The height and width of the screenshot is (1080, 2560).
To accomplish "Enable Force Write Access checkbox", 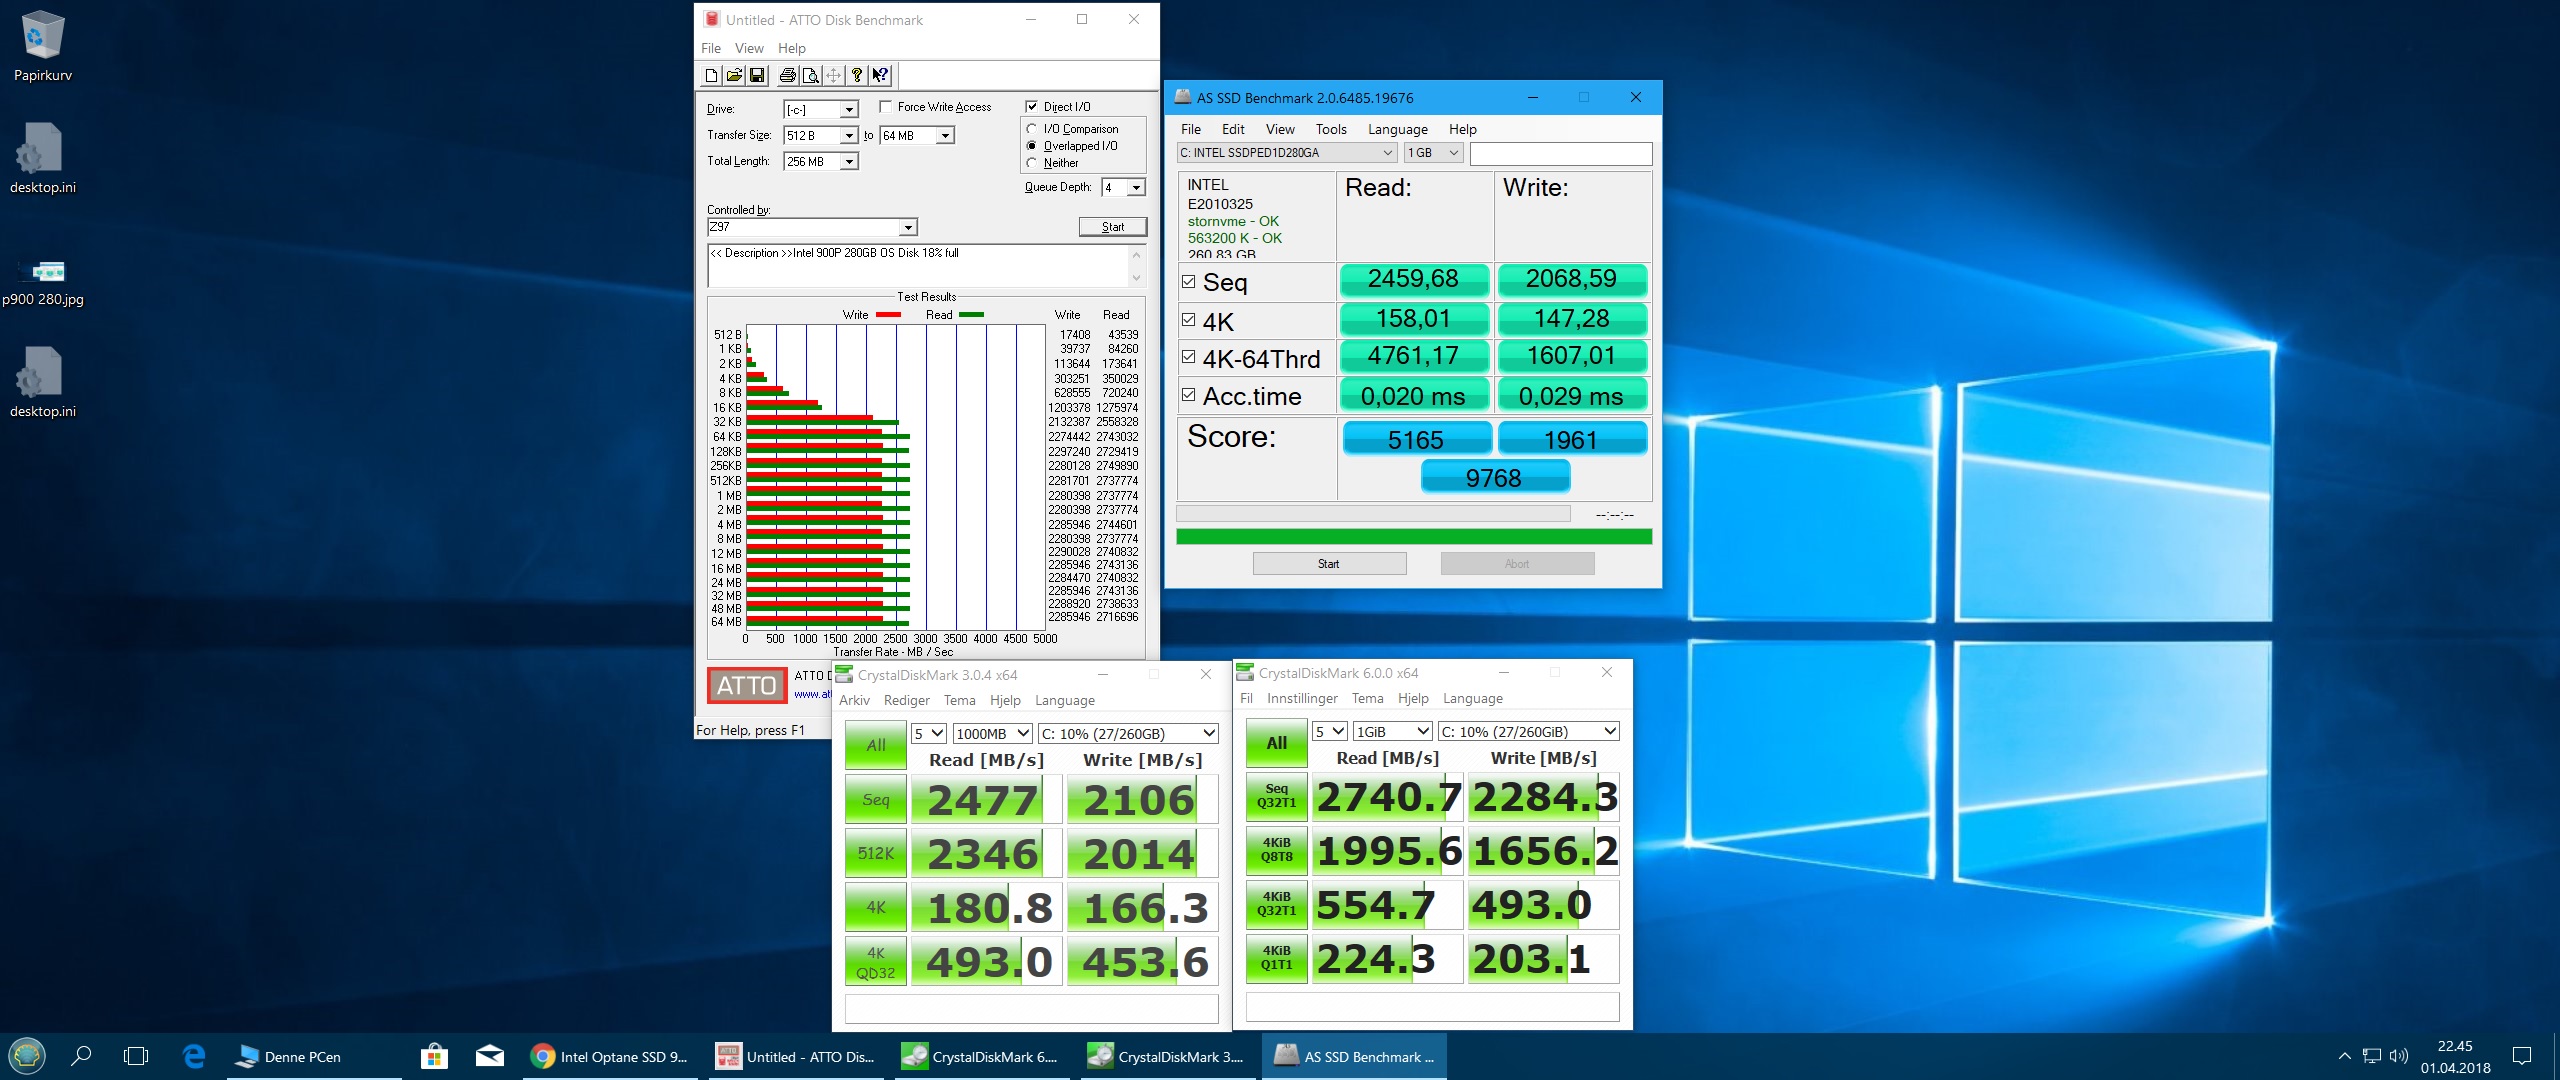I will 885,107.
